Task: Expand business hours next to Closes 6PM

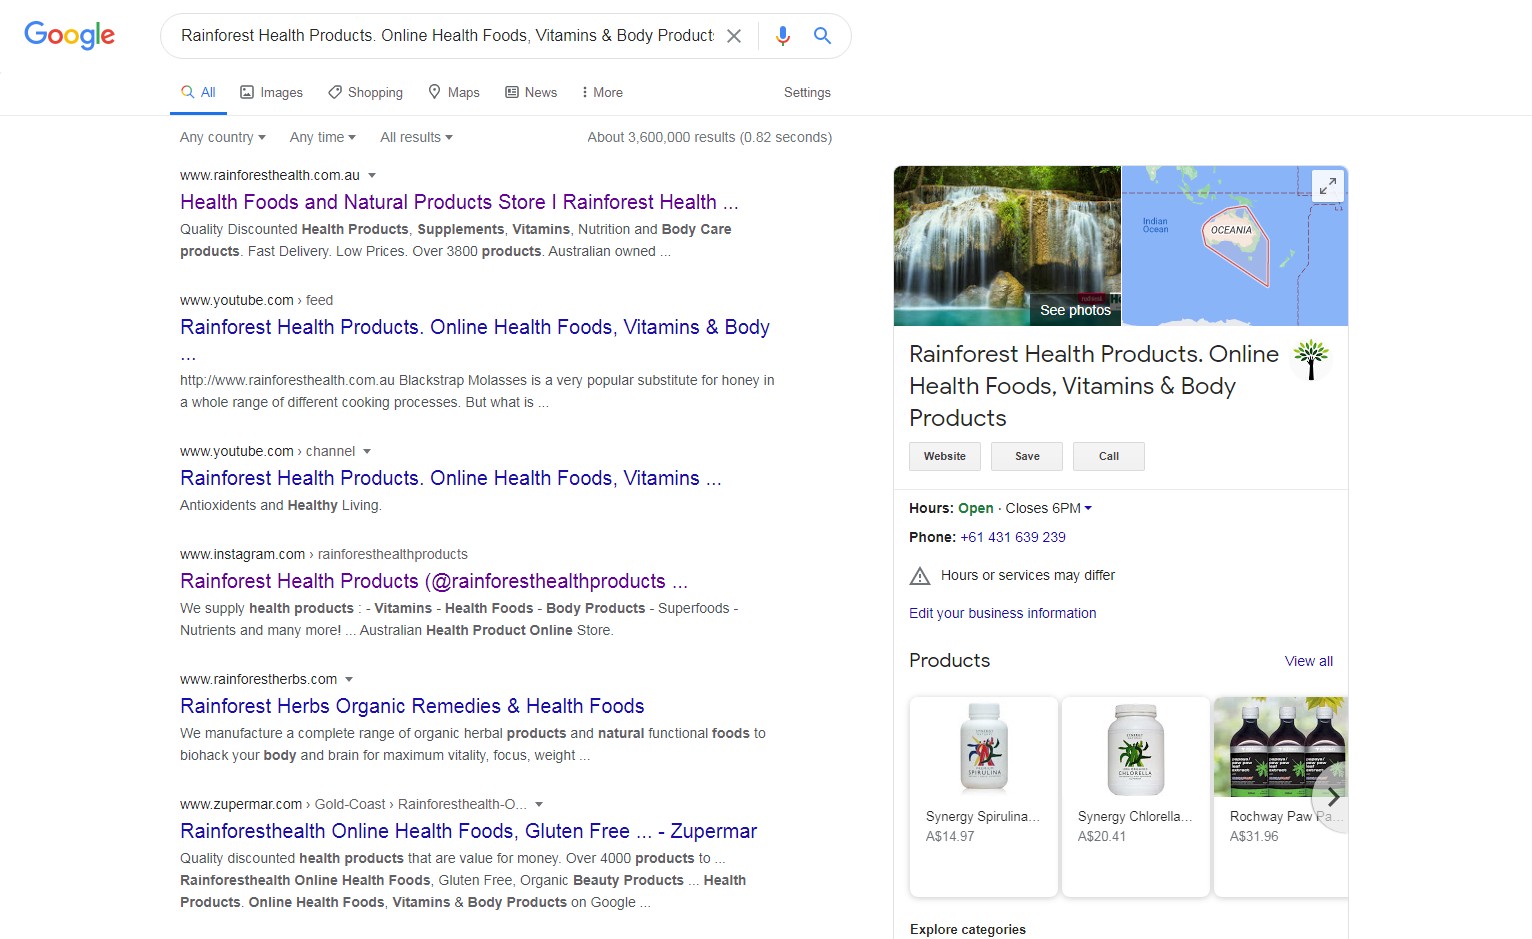Action: point(1088,508)
